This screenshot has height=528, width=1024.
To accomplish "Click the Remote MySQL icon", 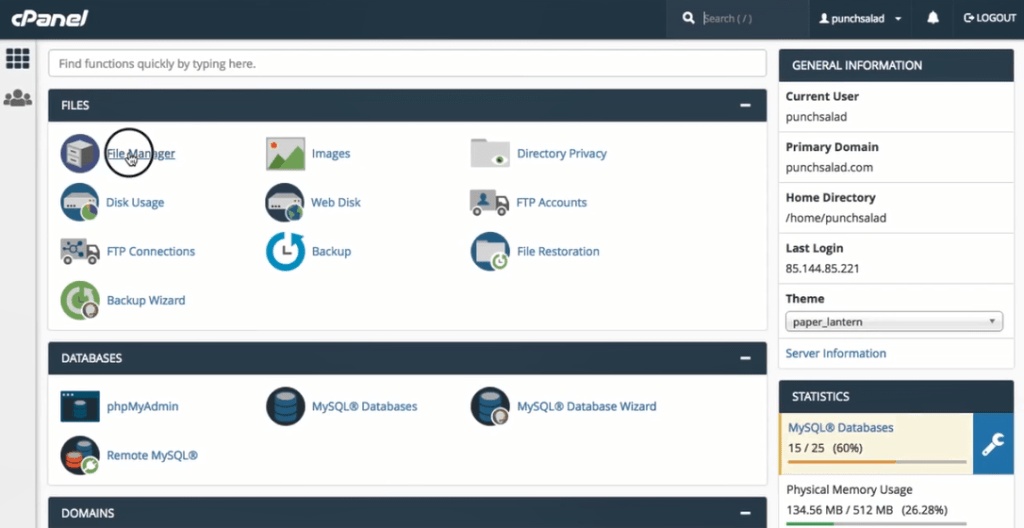I will (x=80, y=455).
